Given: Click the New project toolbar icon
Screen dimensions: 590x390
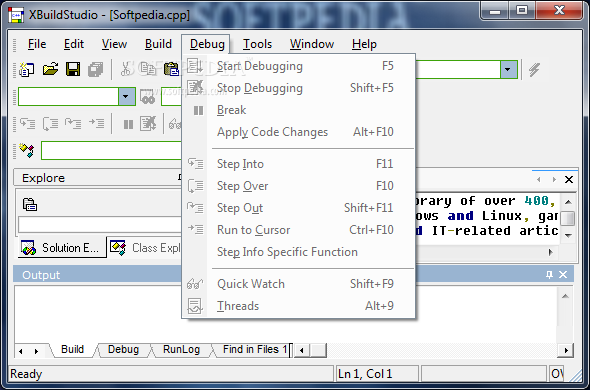Looking at the screenshot, I should point(27,70).
